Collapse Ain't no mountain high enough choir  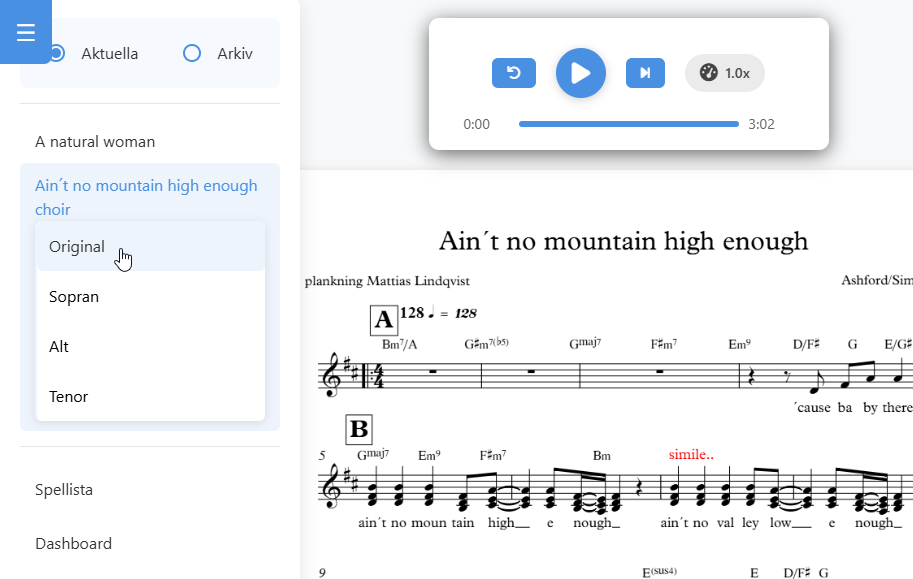coord(146,197)
